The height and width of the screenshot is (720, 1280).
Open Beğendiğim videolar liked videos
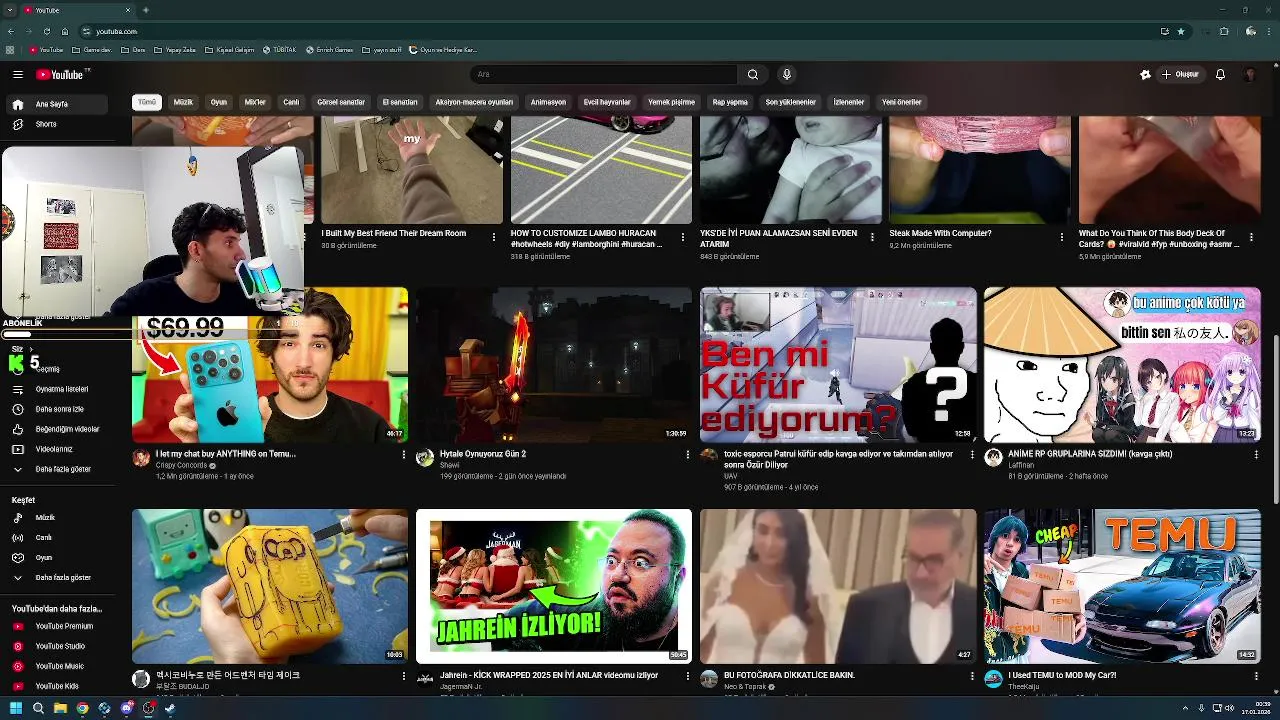point(58,429)
